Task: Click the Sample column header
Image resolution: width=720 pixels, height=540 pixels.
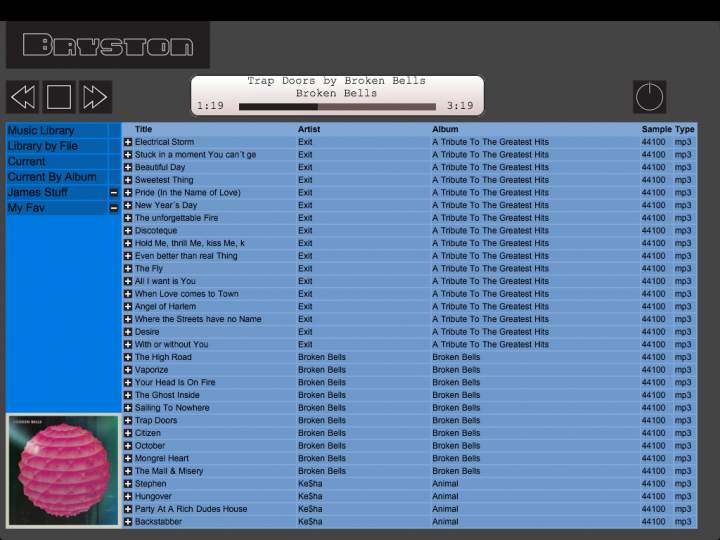Action: click(x=656, y=129)
